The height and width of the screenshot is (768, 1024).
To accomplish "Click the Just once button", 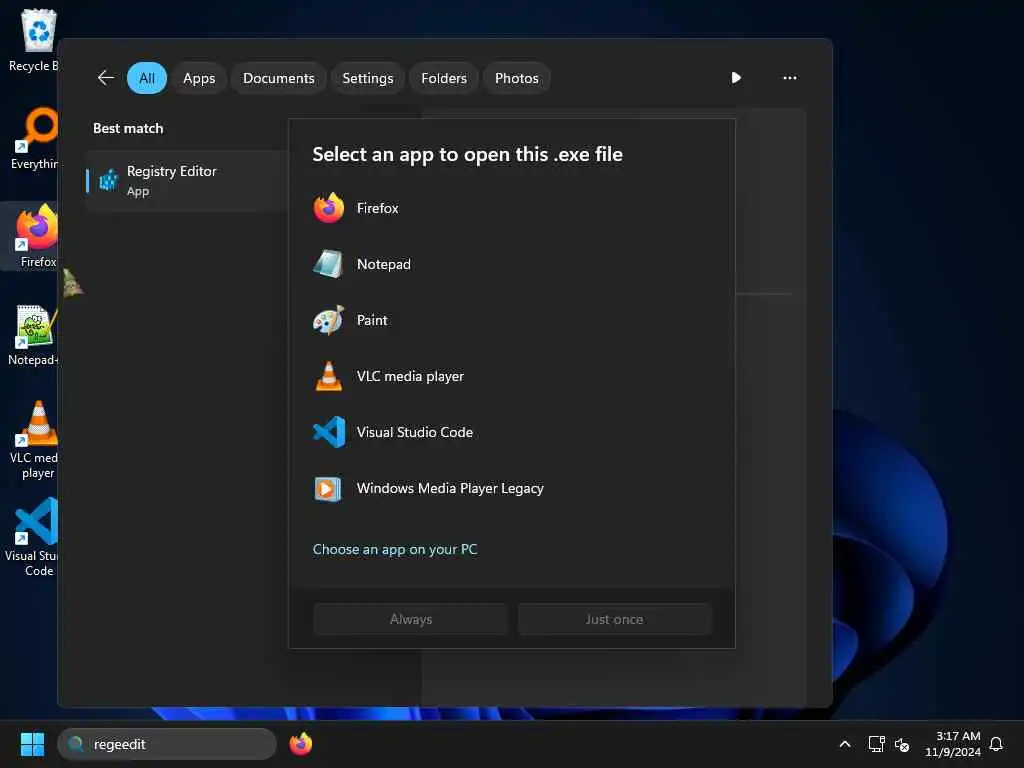I will click(615, 619).
